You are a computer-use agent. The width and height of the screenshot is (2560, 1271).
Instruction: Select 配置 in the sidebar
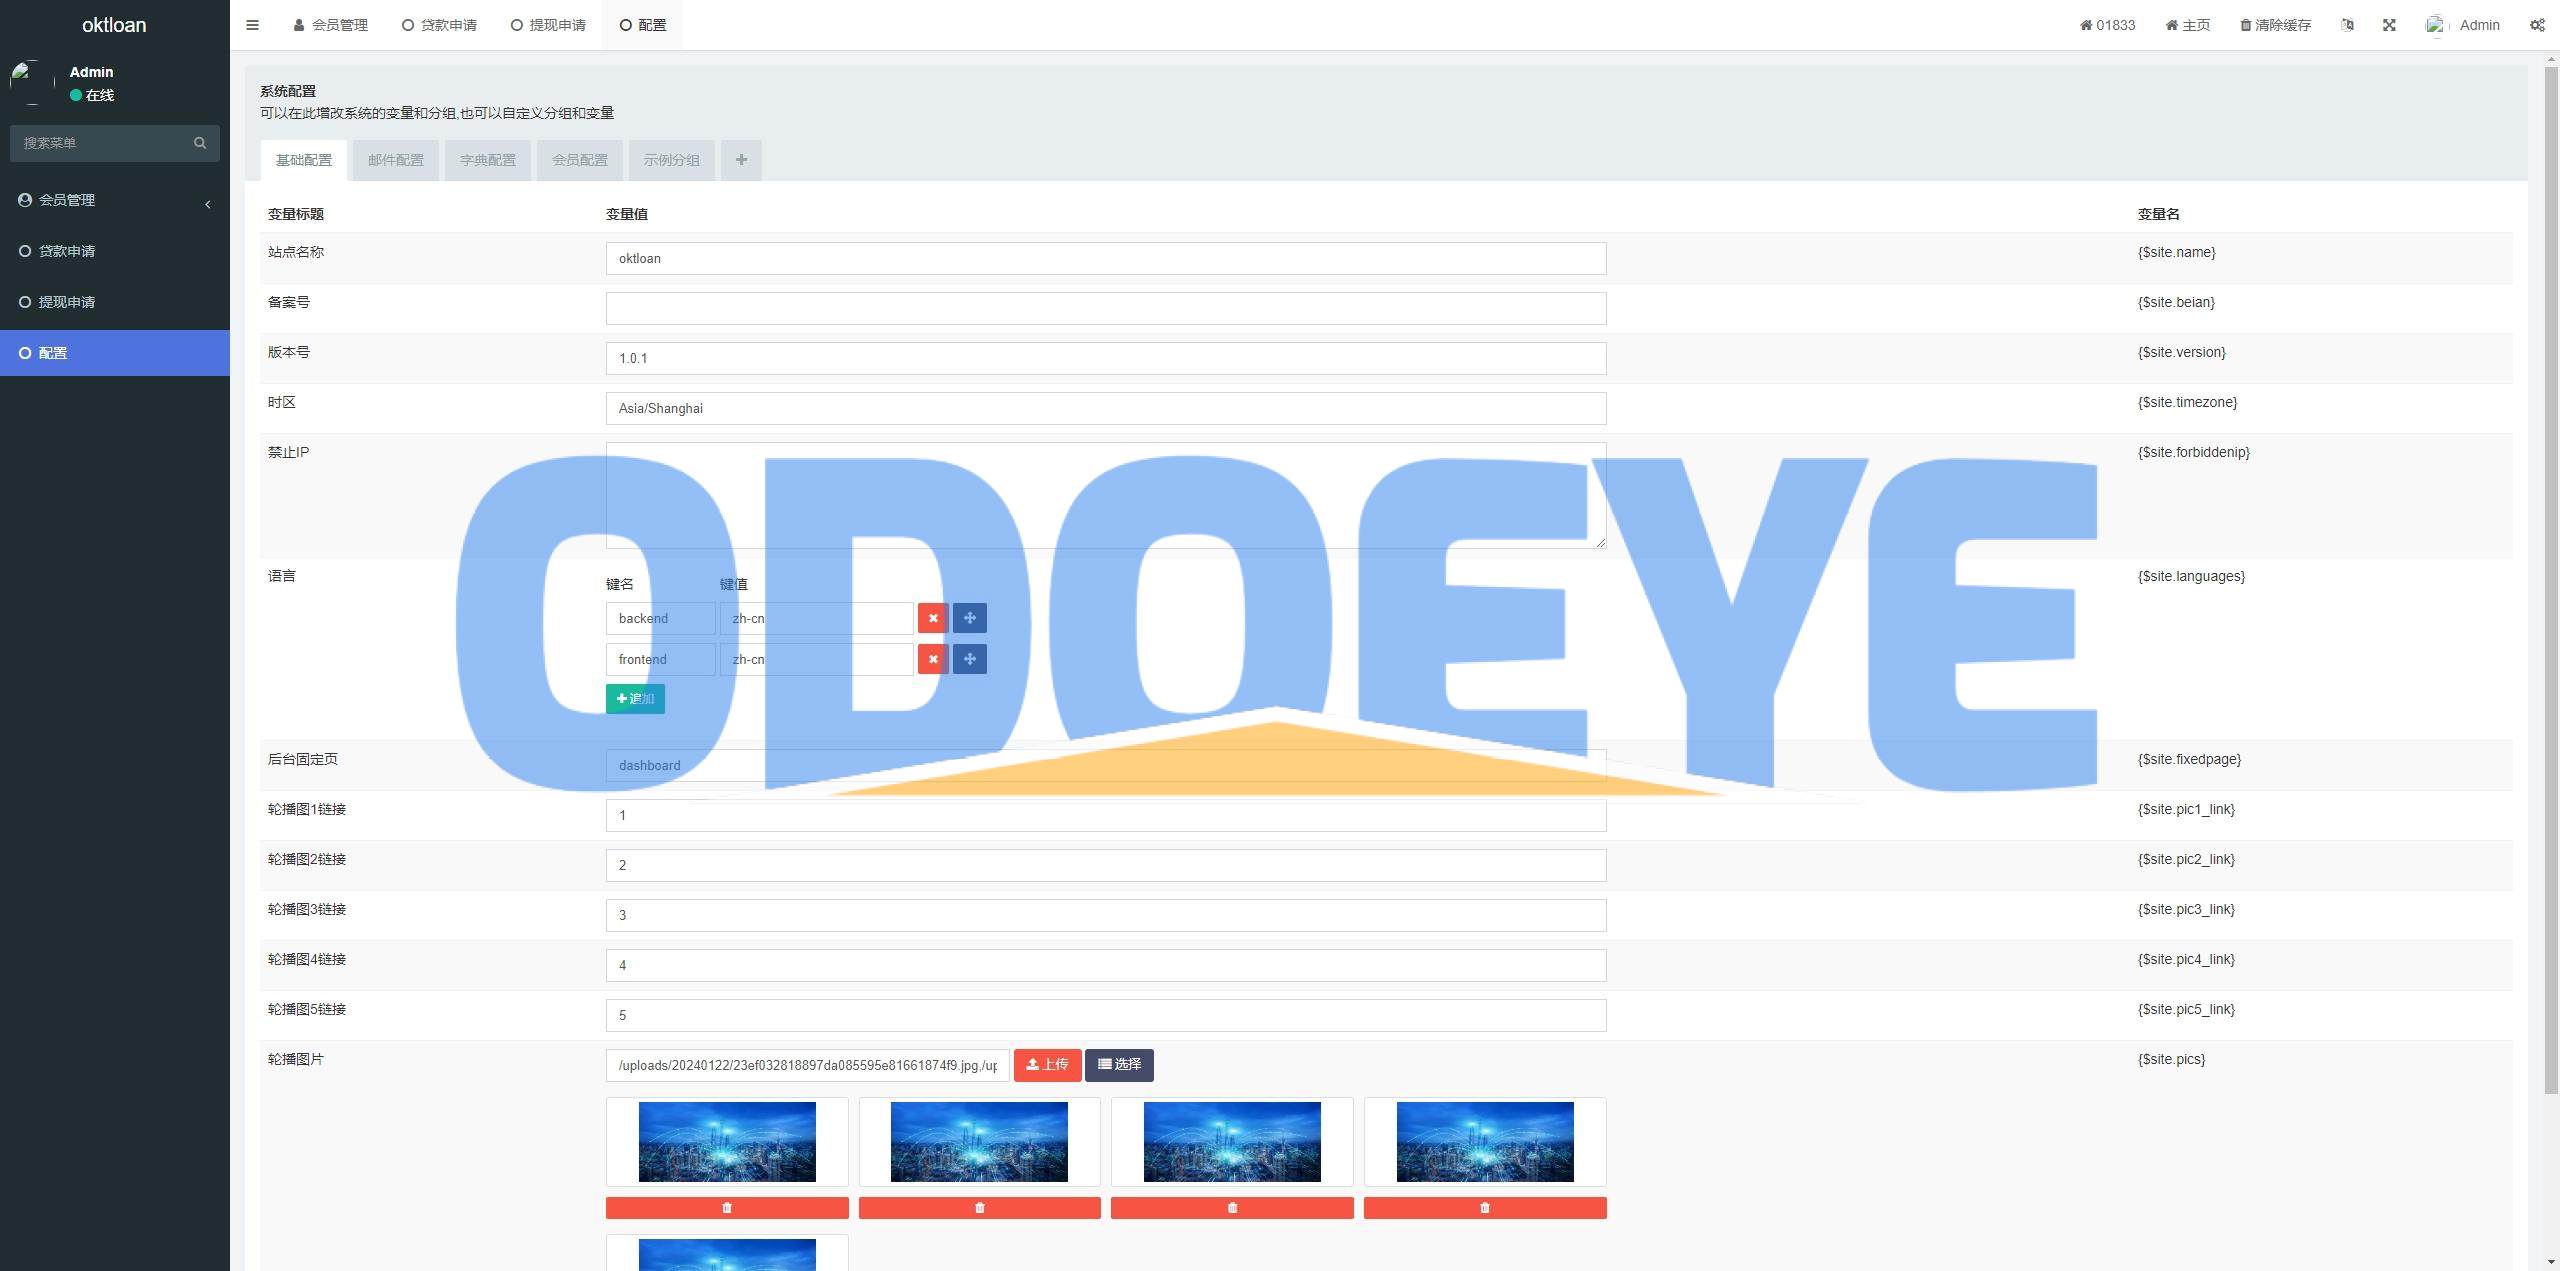click(x=115, y=353)
